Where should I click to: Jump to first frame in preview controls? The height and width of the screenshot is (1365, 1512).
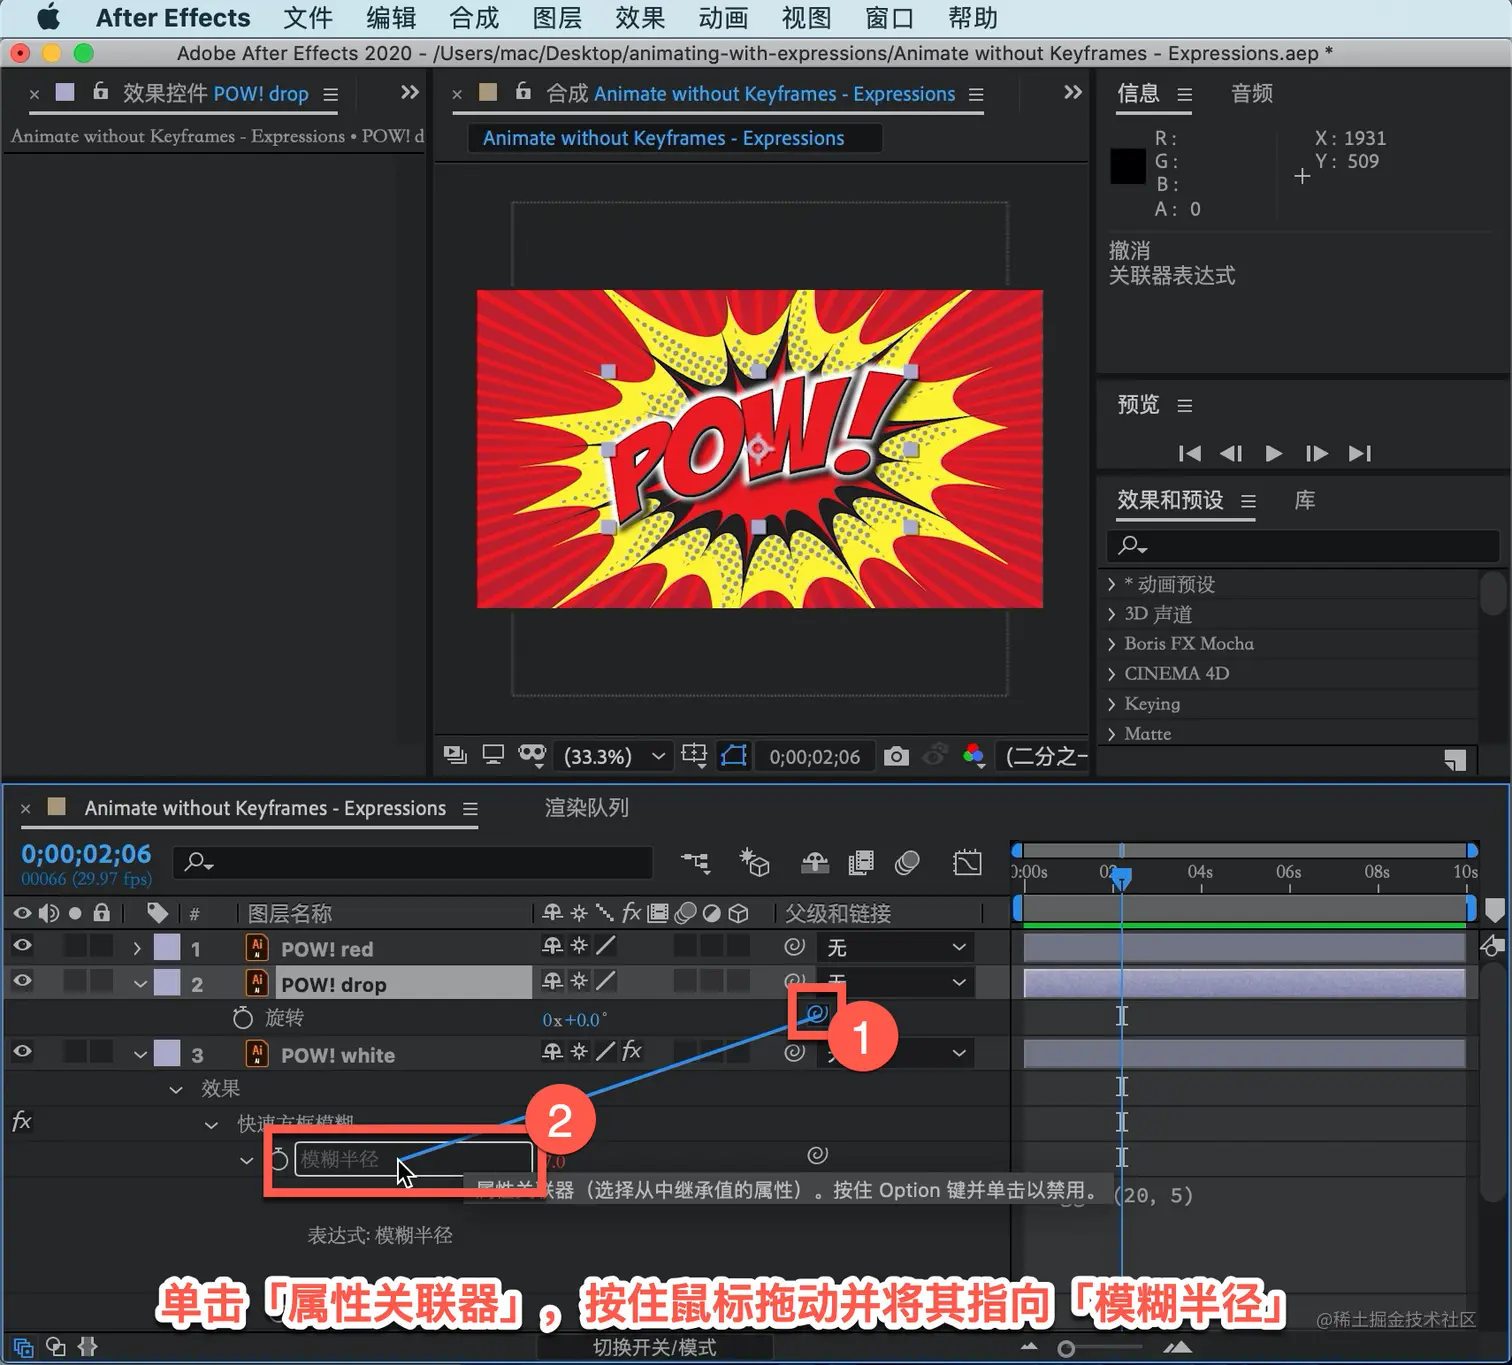click(1189, 453)
